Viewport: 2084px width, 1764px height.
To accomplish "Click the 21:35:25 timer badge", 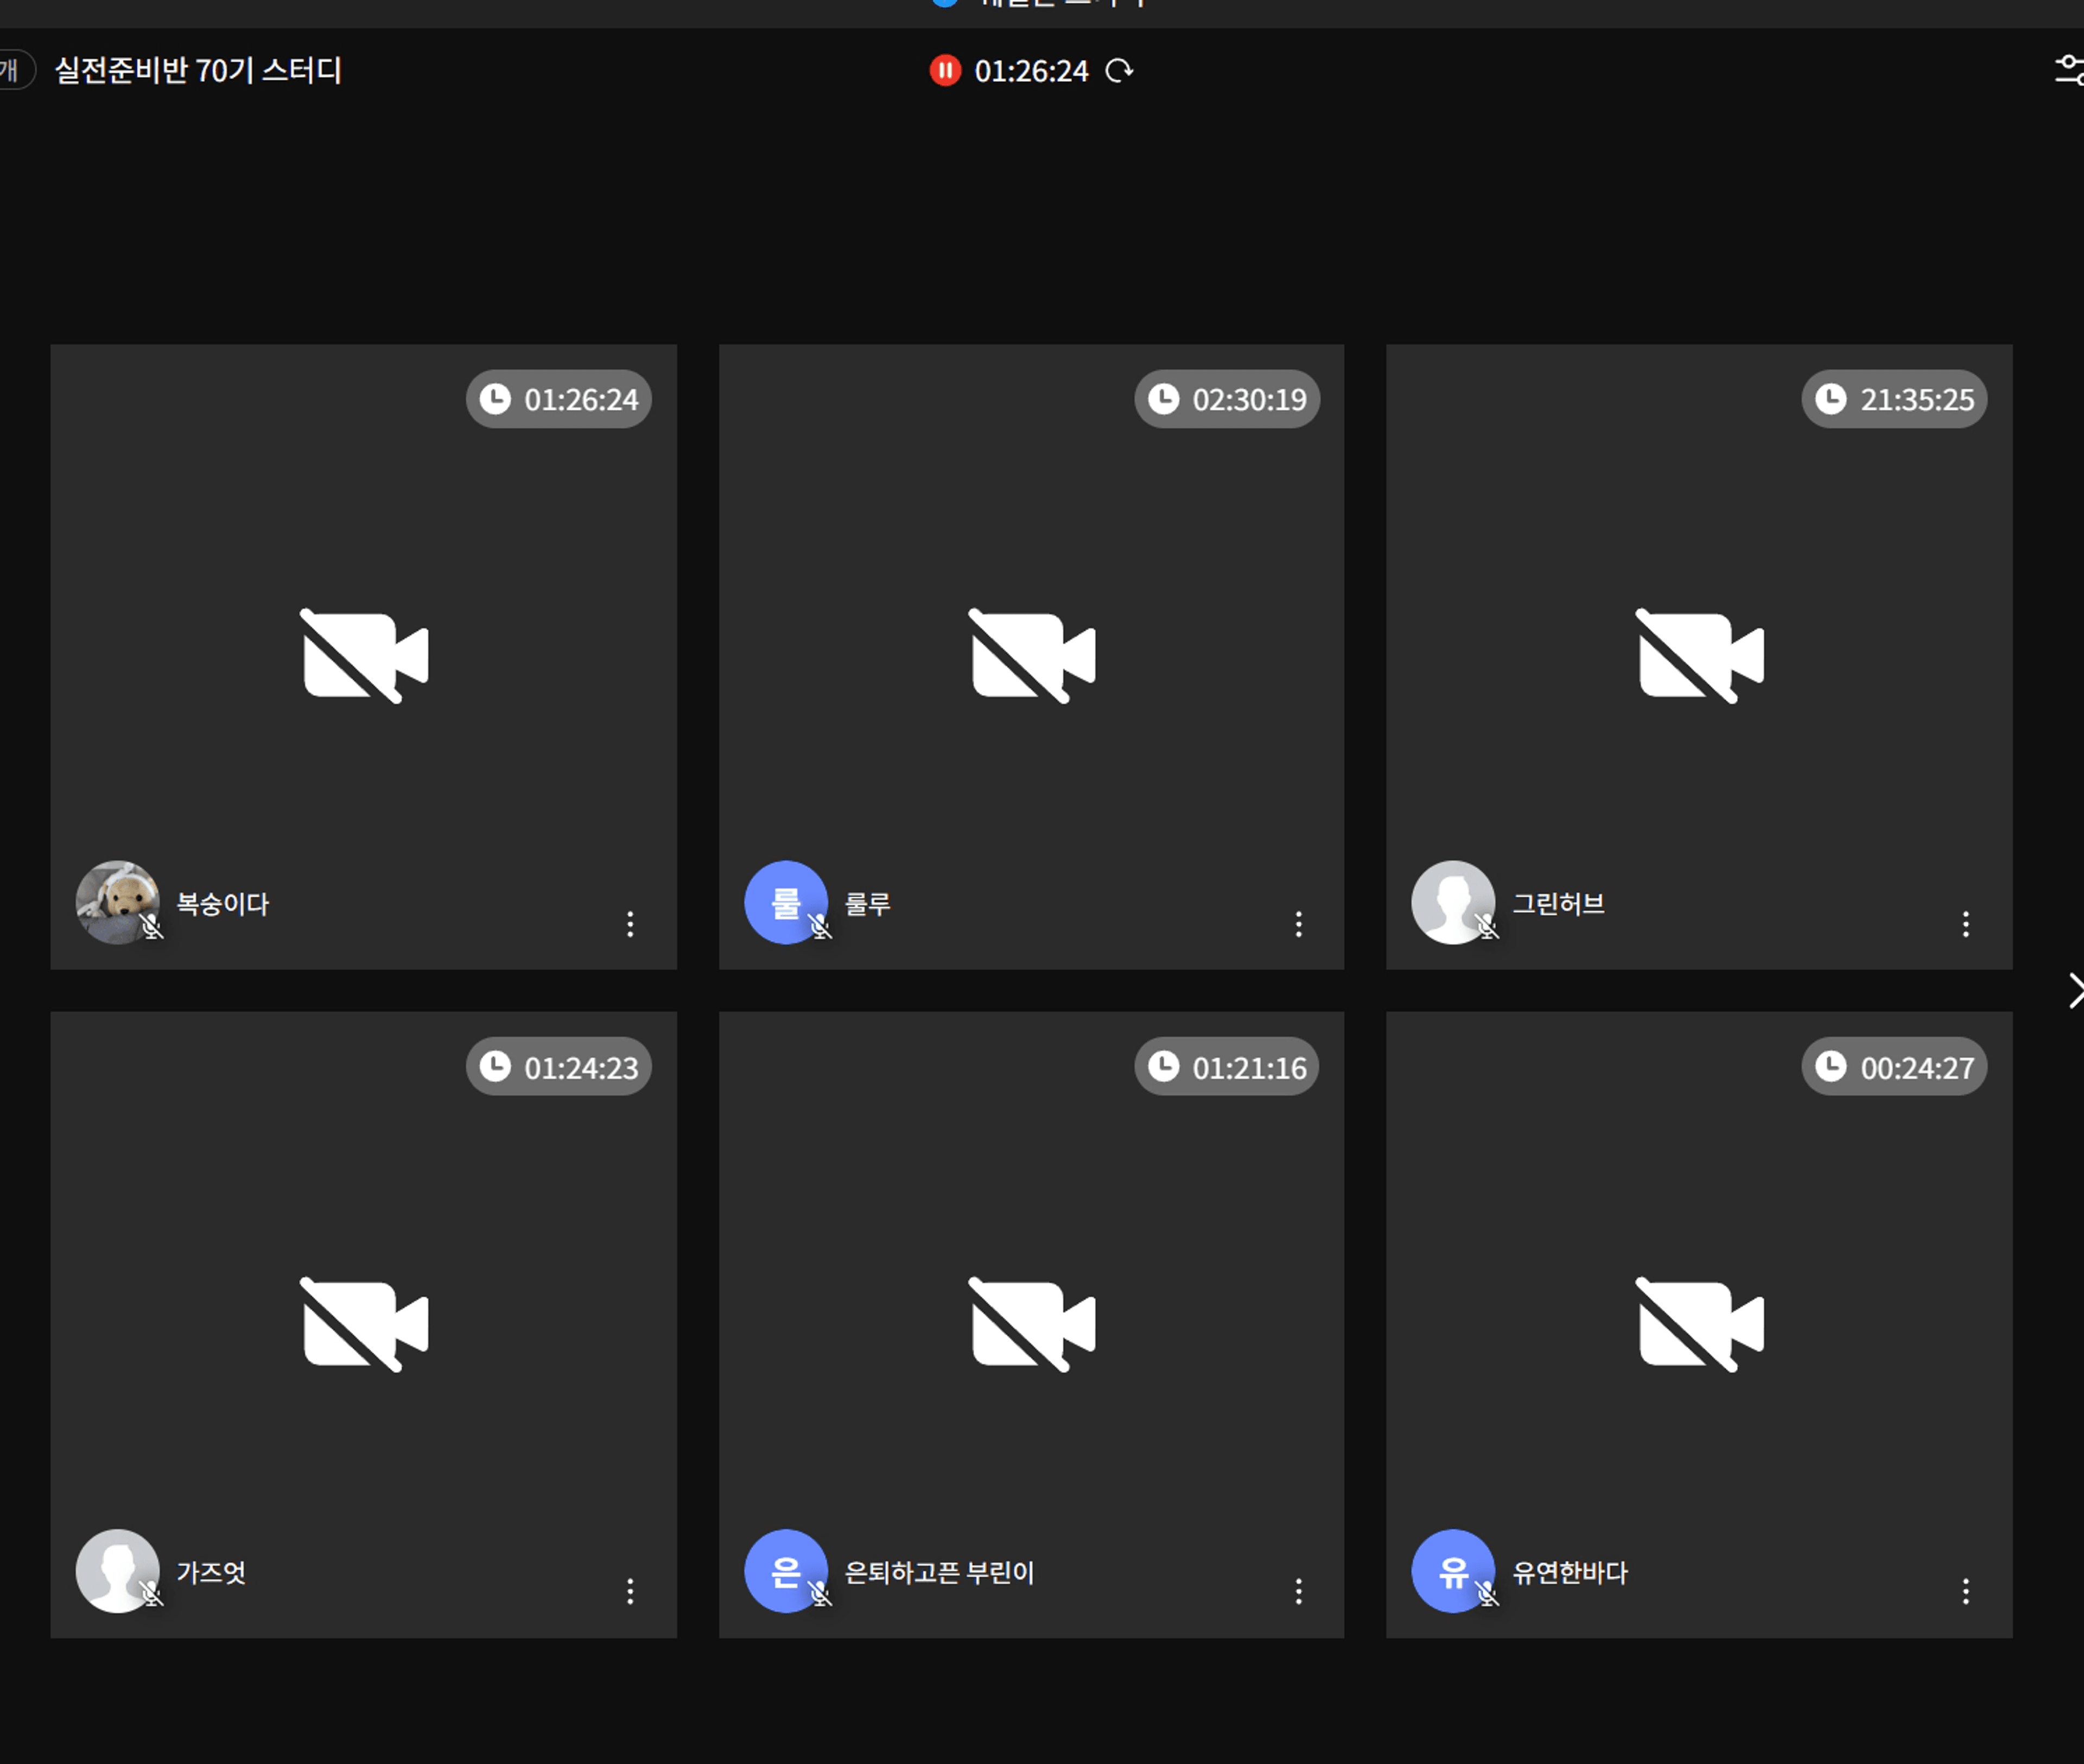I will (x=1894, y=399).
